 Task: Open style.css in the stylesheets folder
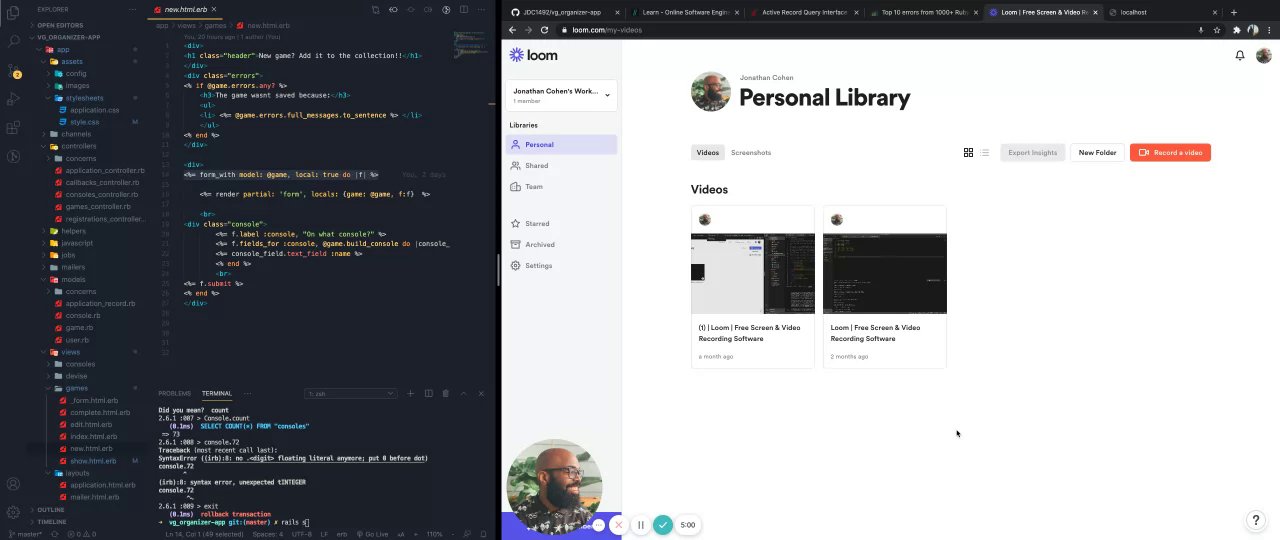point(85,121)
